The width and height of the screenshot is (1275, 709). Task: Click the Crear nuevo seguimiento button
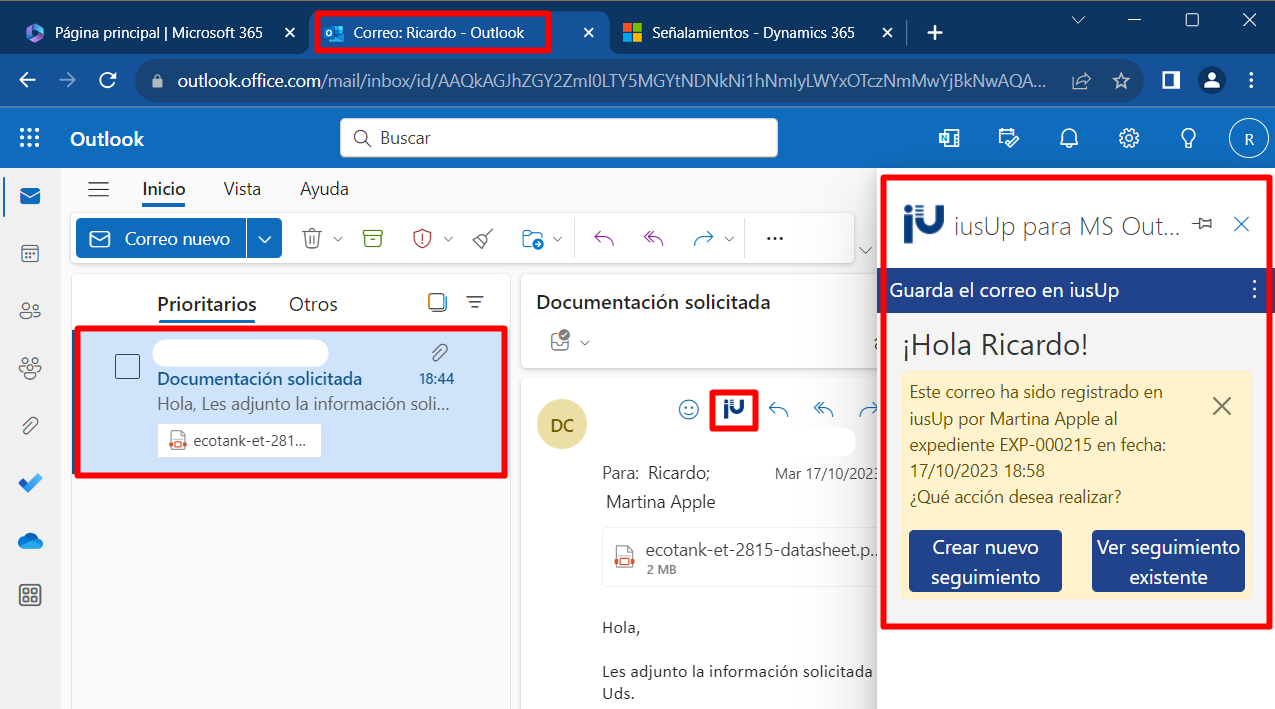tap(985, 562)
